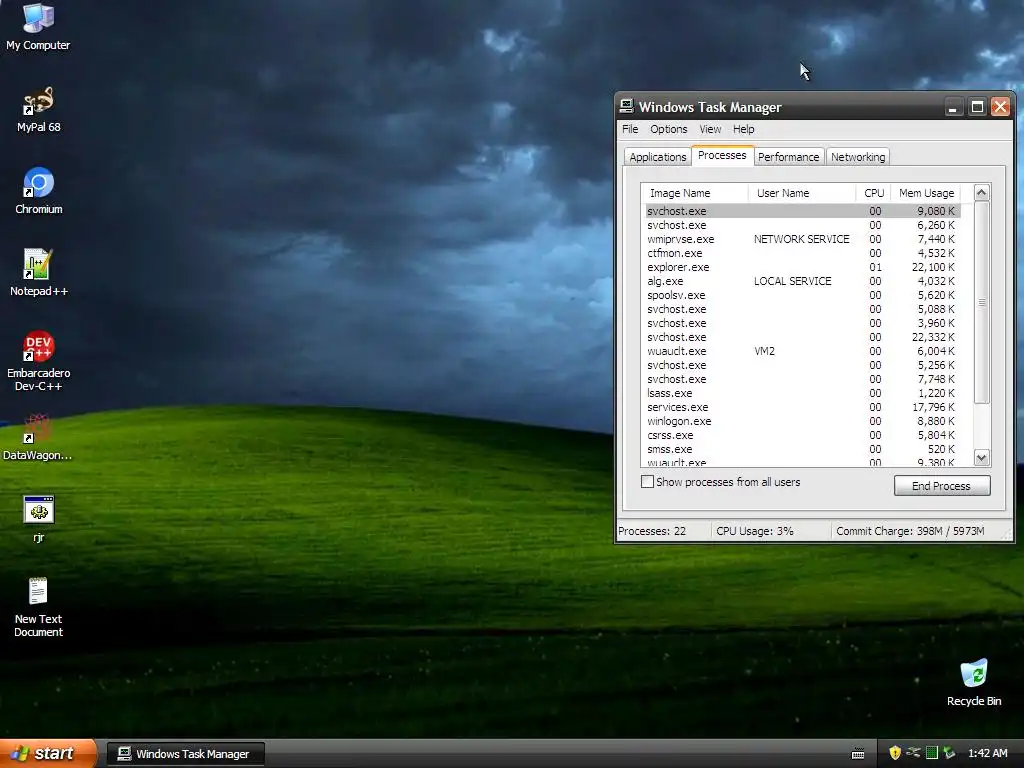This screenshot has height=768, width=1024.
Task: Switch to the Networking tab
Action: [858, 157]
